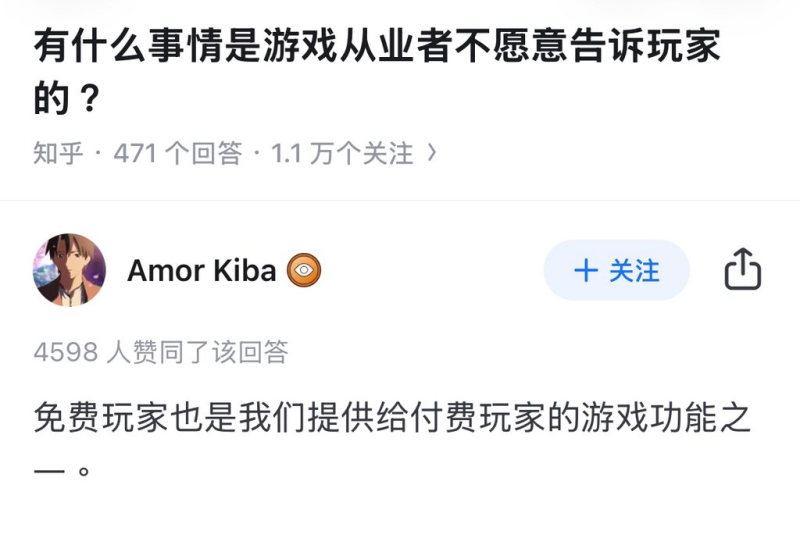Screen dimensions: 800x545
Task: Tap the username Amor Kiba
Action: click(x=201, y=270)
